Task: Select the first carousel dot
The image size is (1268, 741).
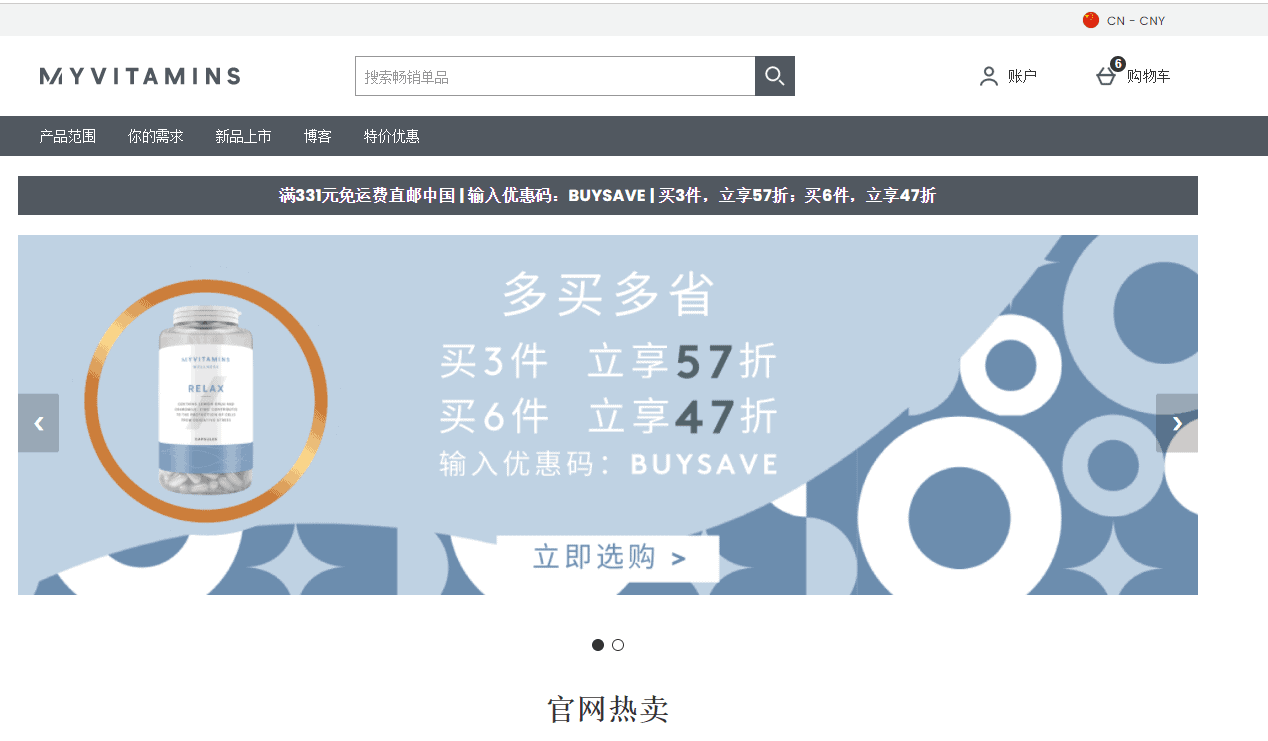Action: pyautogui.click(x=598, y=645)
